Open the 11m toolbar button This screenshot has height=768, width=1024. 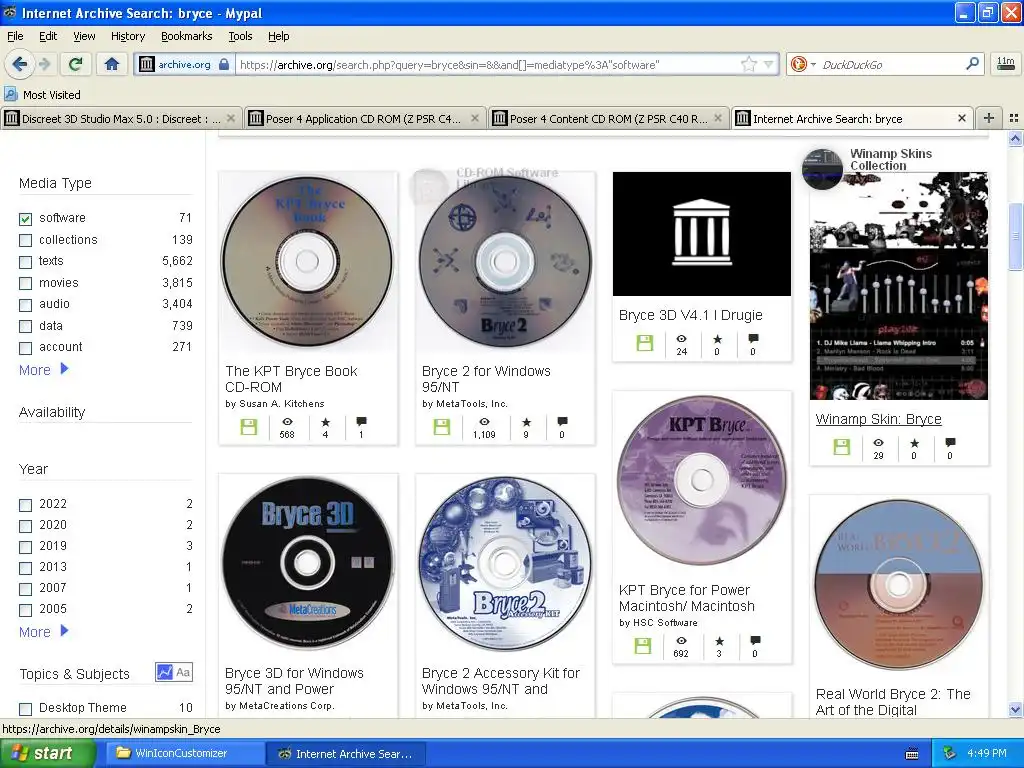1006,63
